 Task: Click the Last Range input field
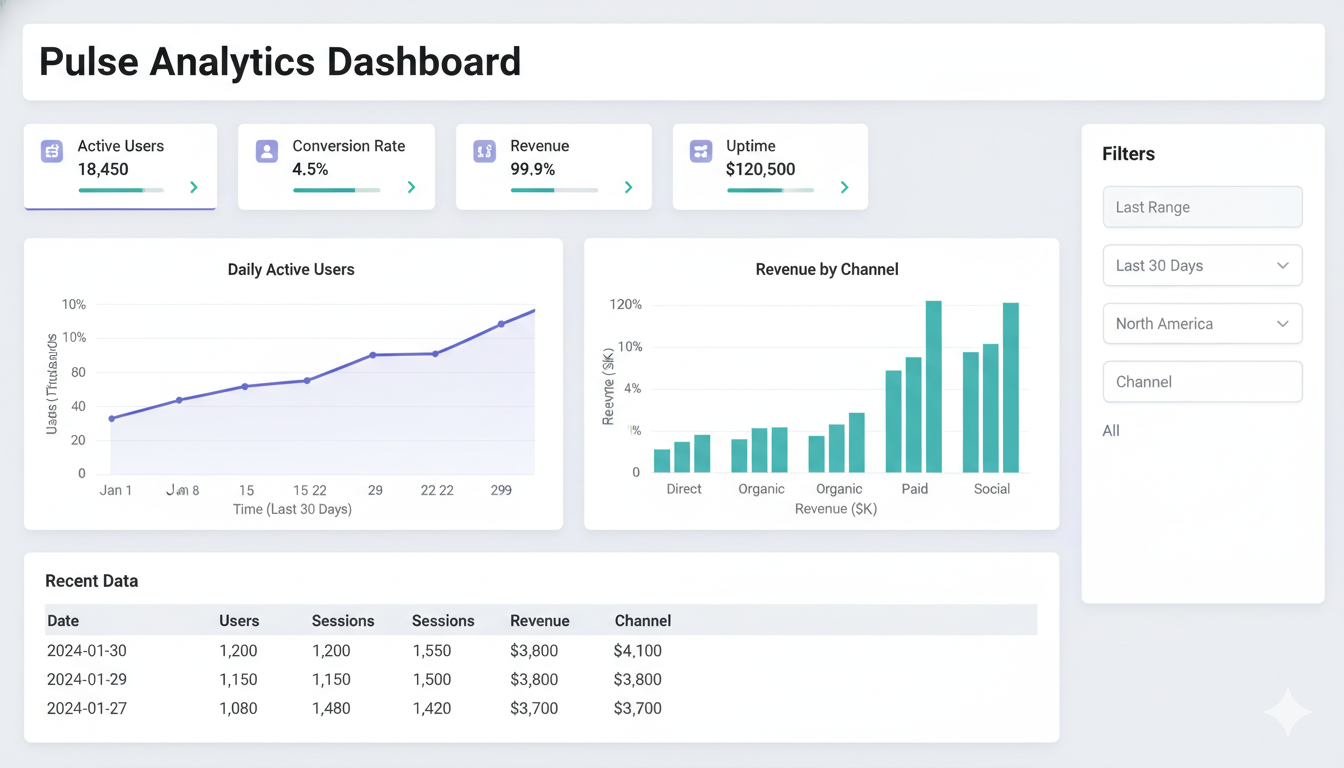tap(1202, 207)
